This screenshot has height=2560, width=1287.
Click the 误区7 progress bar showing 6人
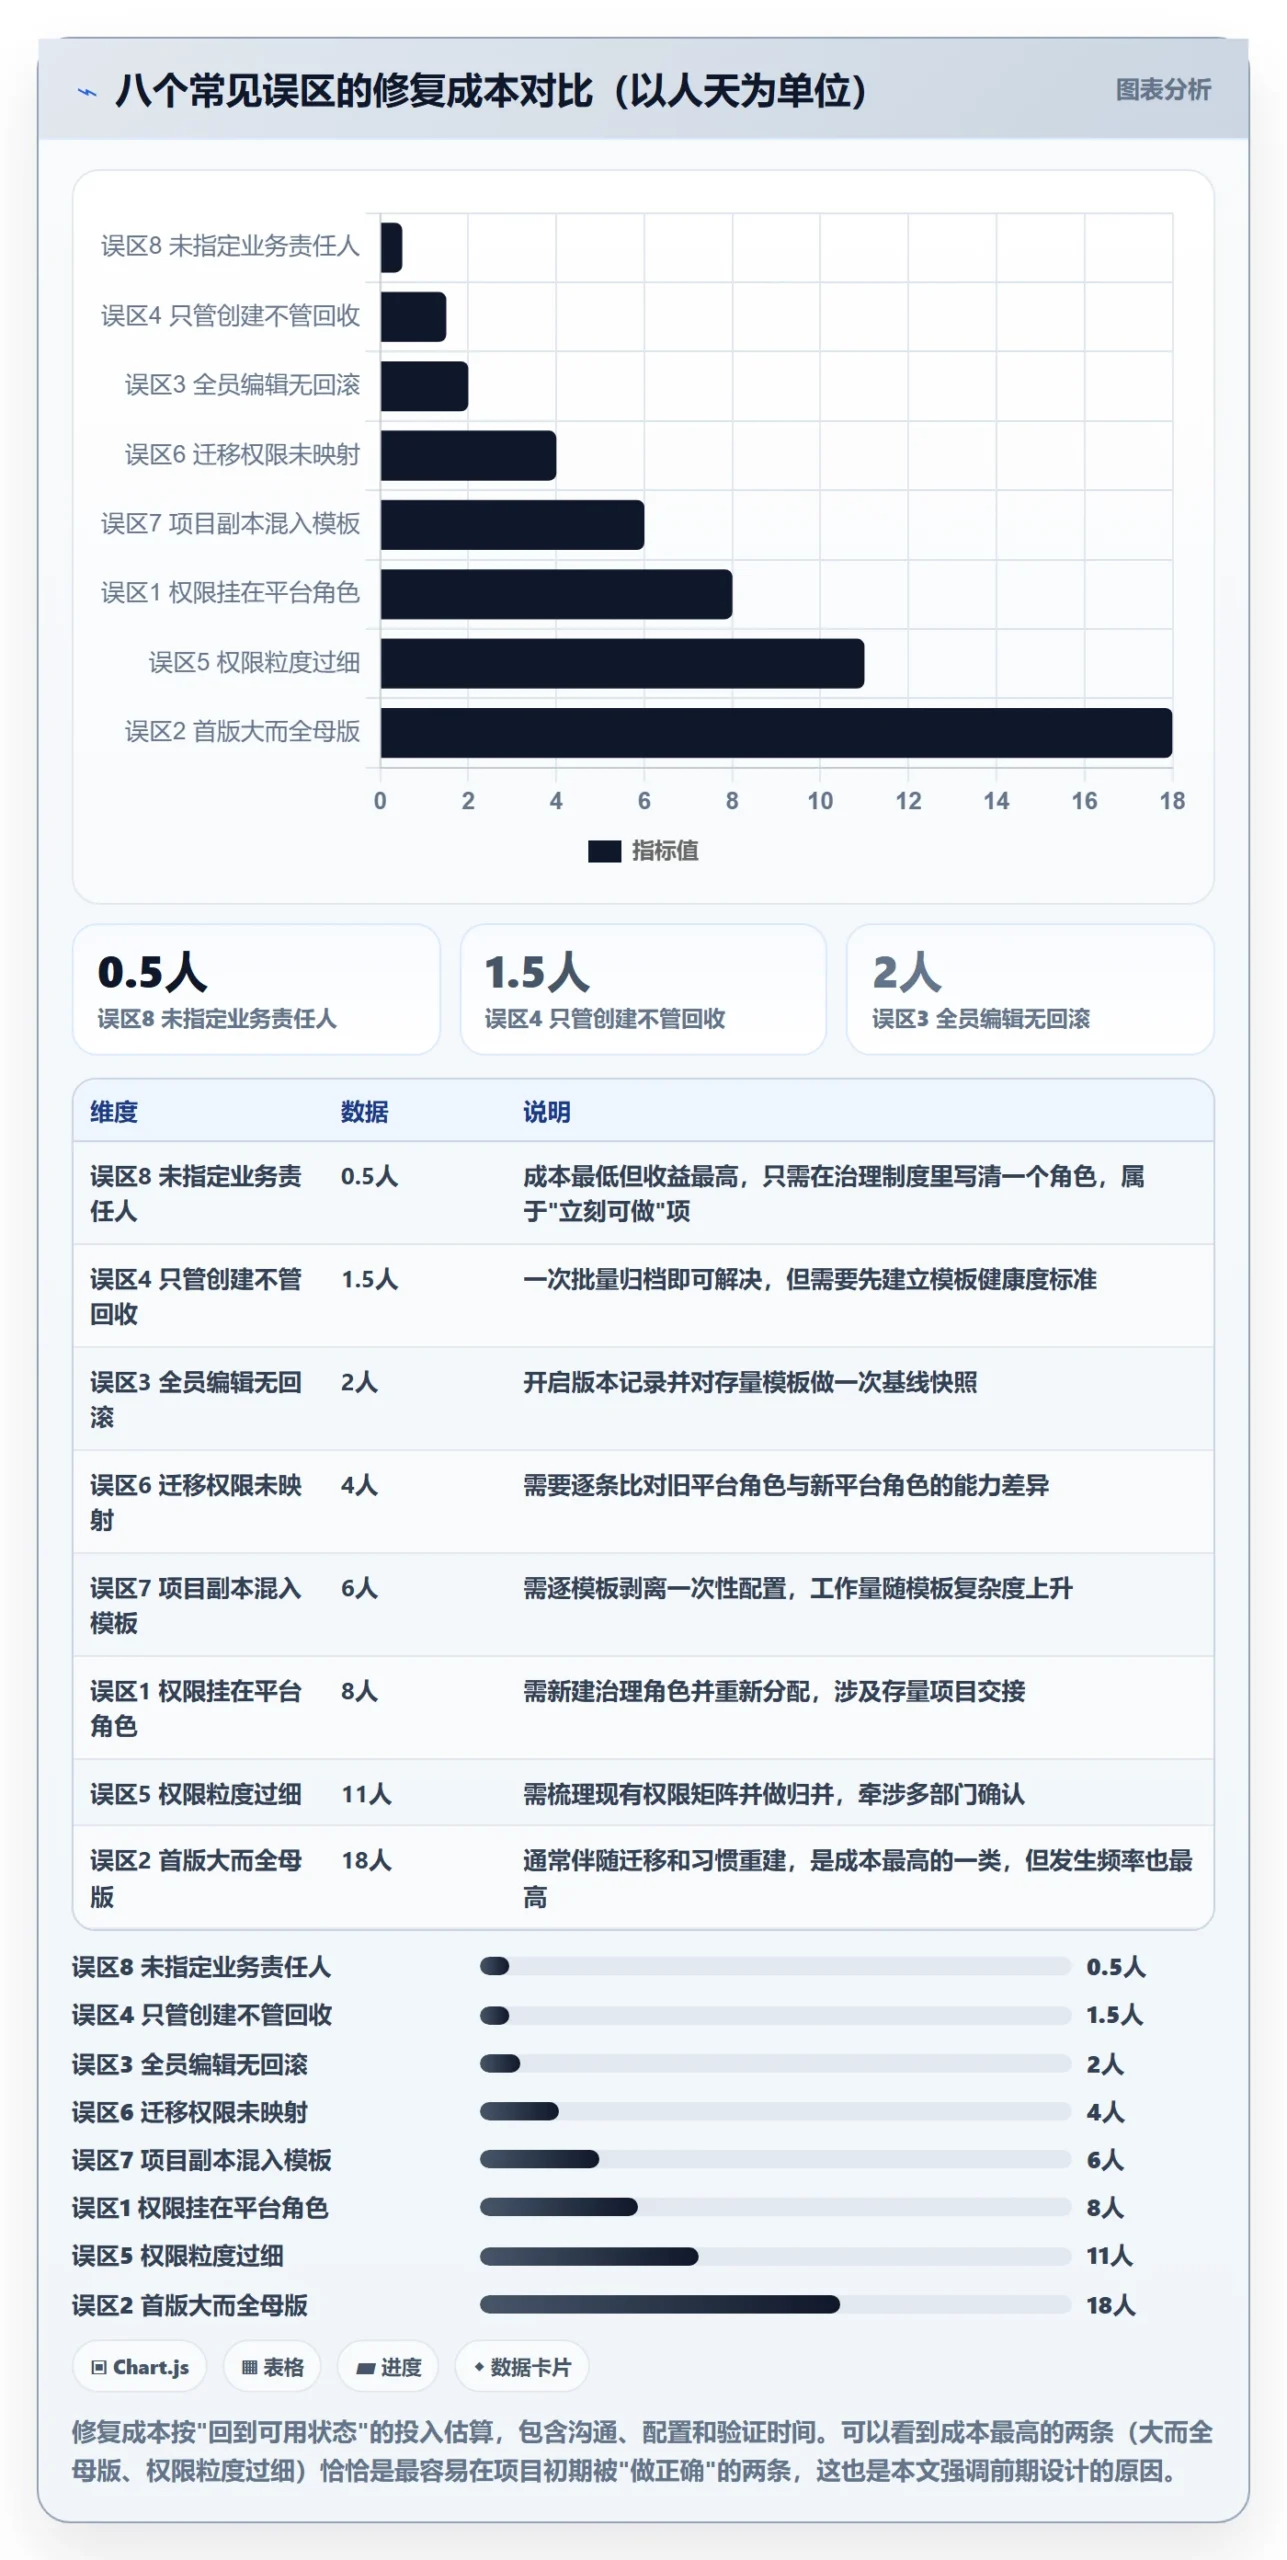tap(775, 2159)
